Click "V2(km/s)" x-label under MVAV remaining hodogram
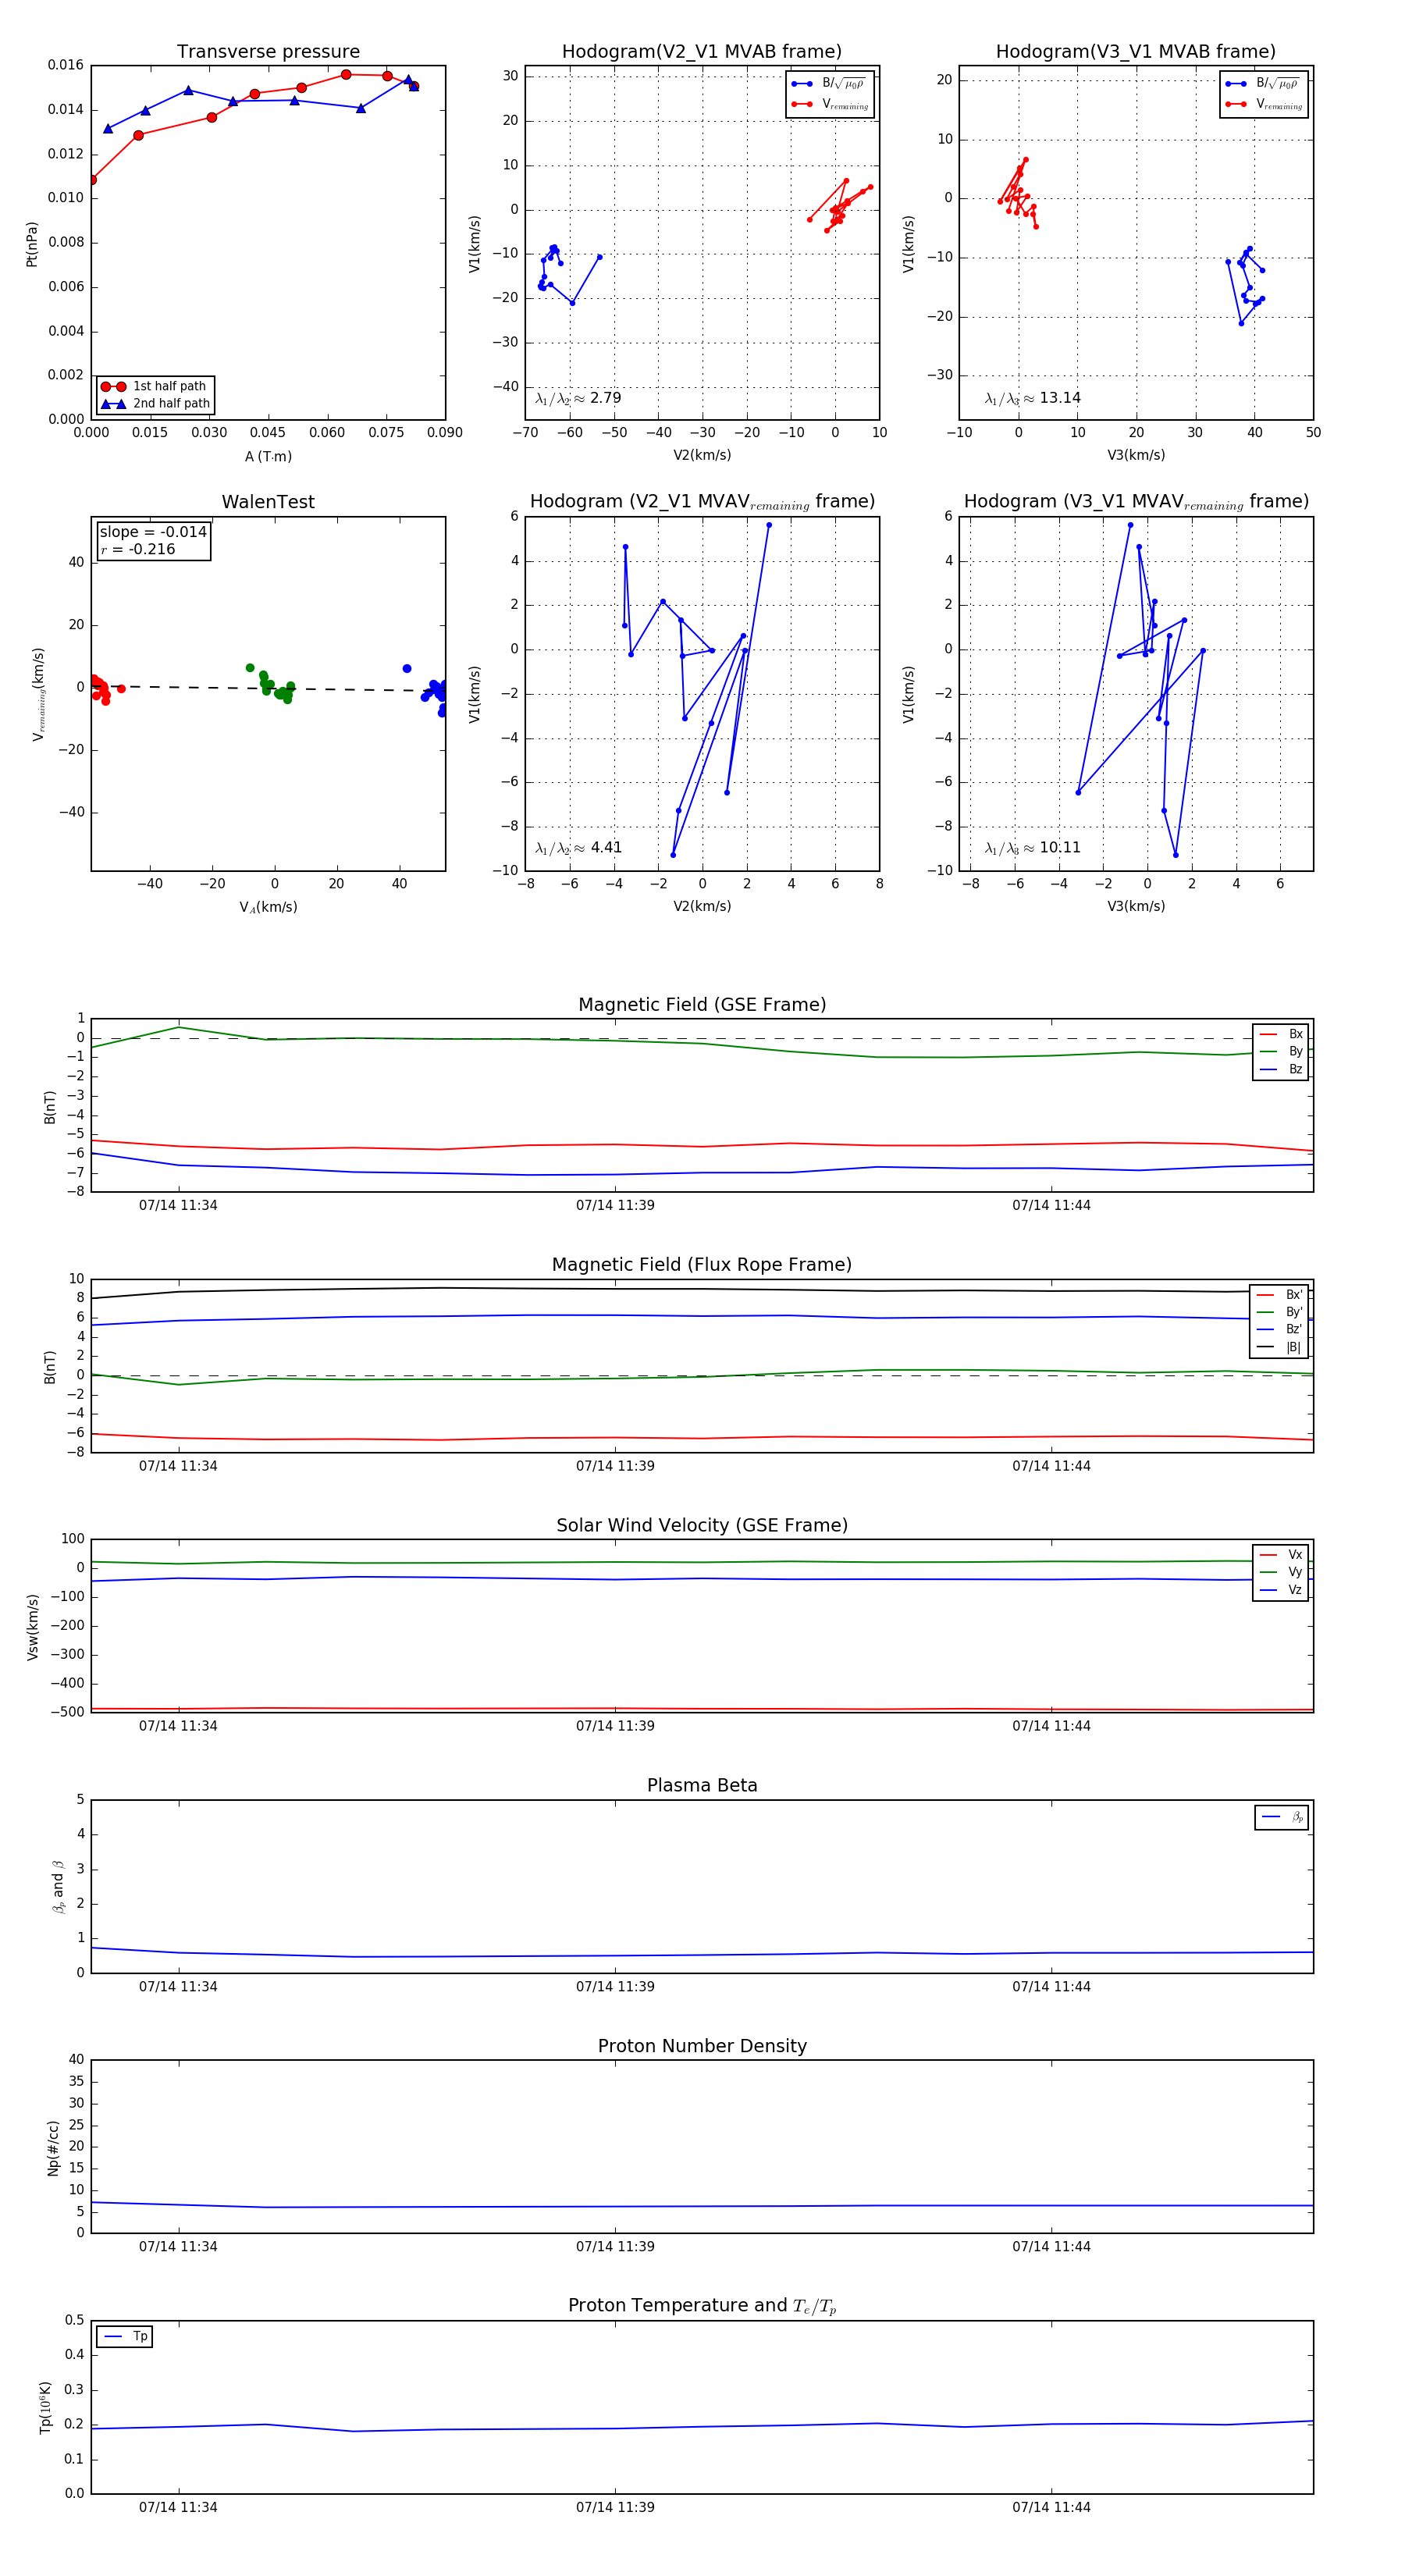This screenshot has width=1405, height=2576. [x=702, y=907]
